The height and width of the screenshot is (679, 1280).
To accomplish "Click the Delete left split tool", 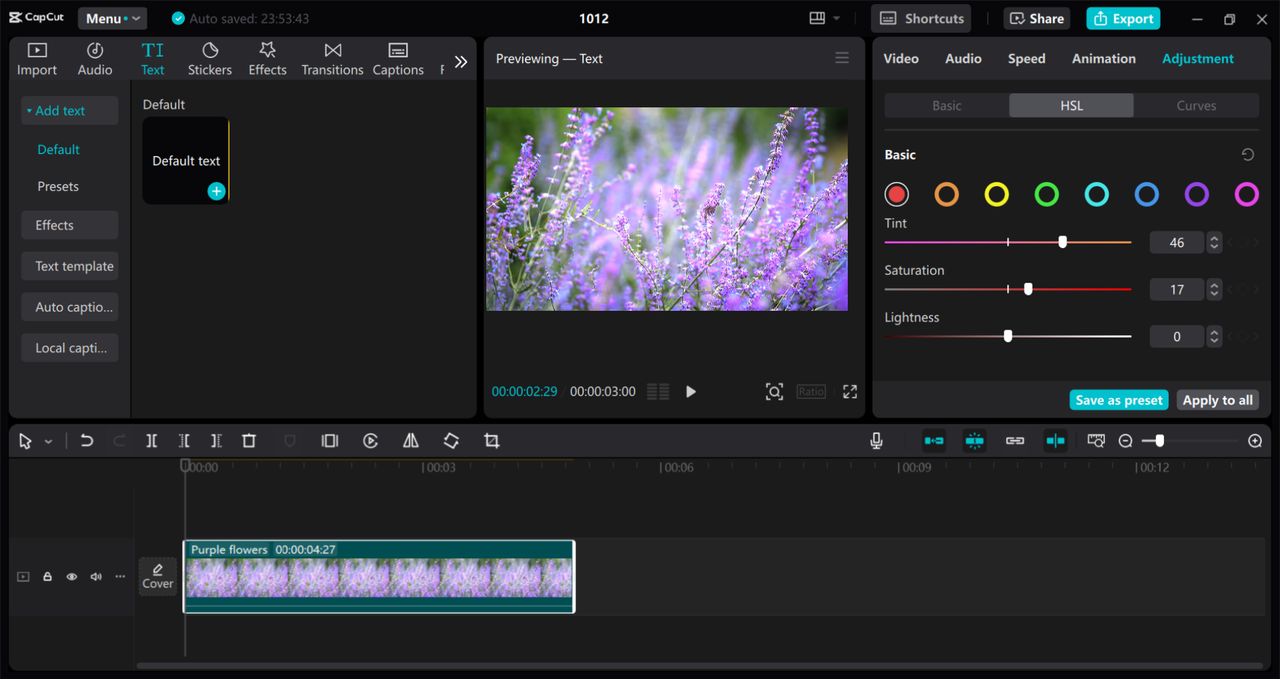I will (184, 441).
